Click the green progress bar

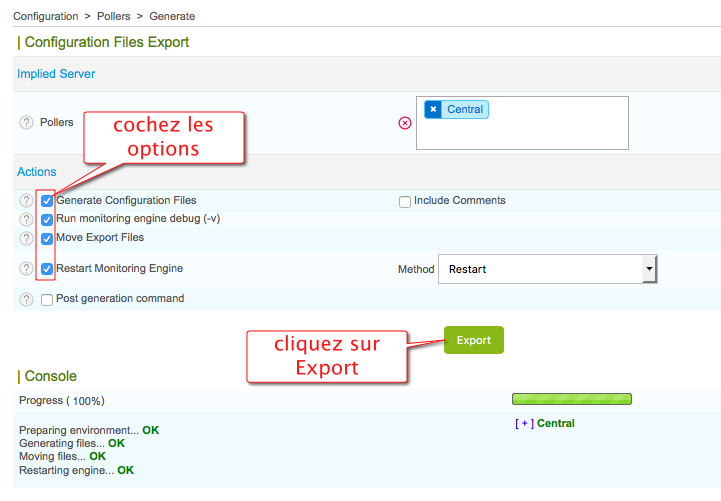point(571,400)
